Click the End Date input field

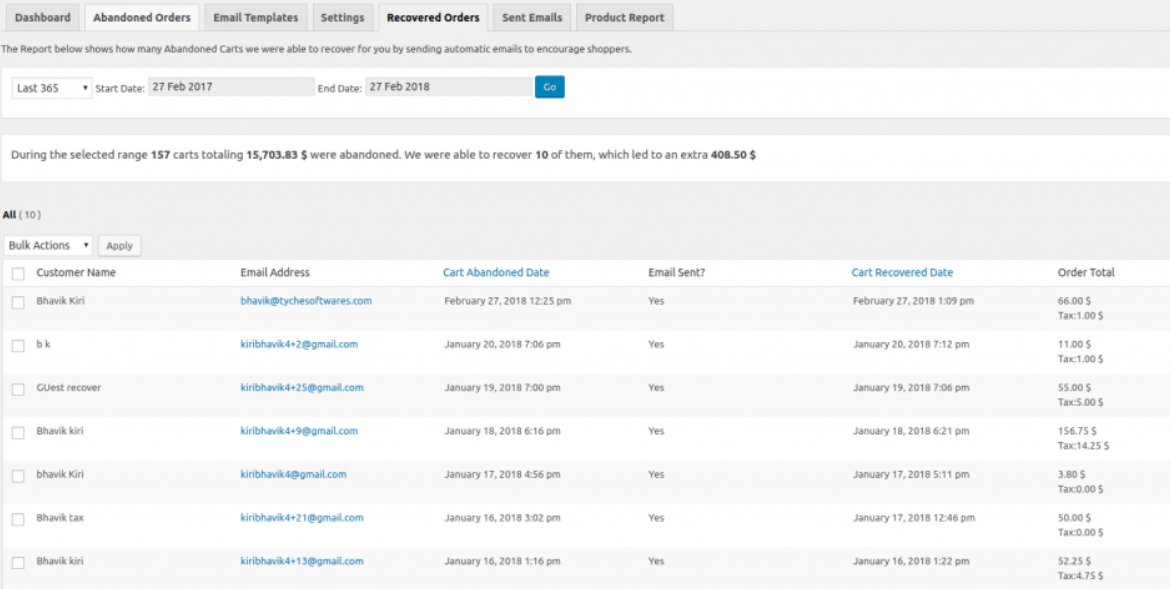[x=448, y=87]
